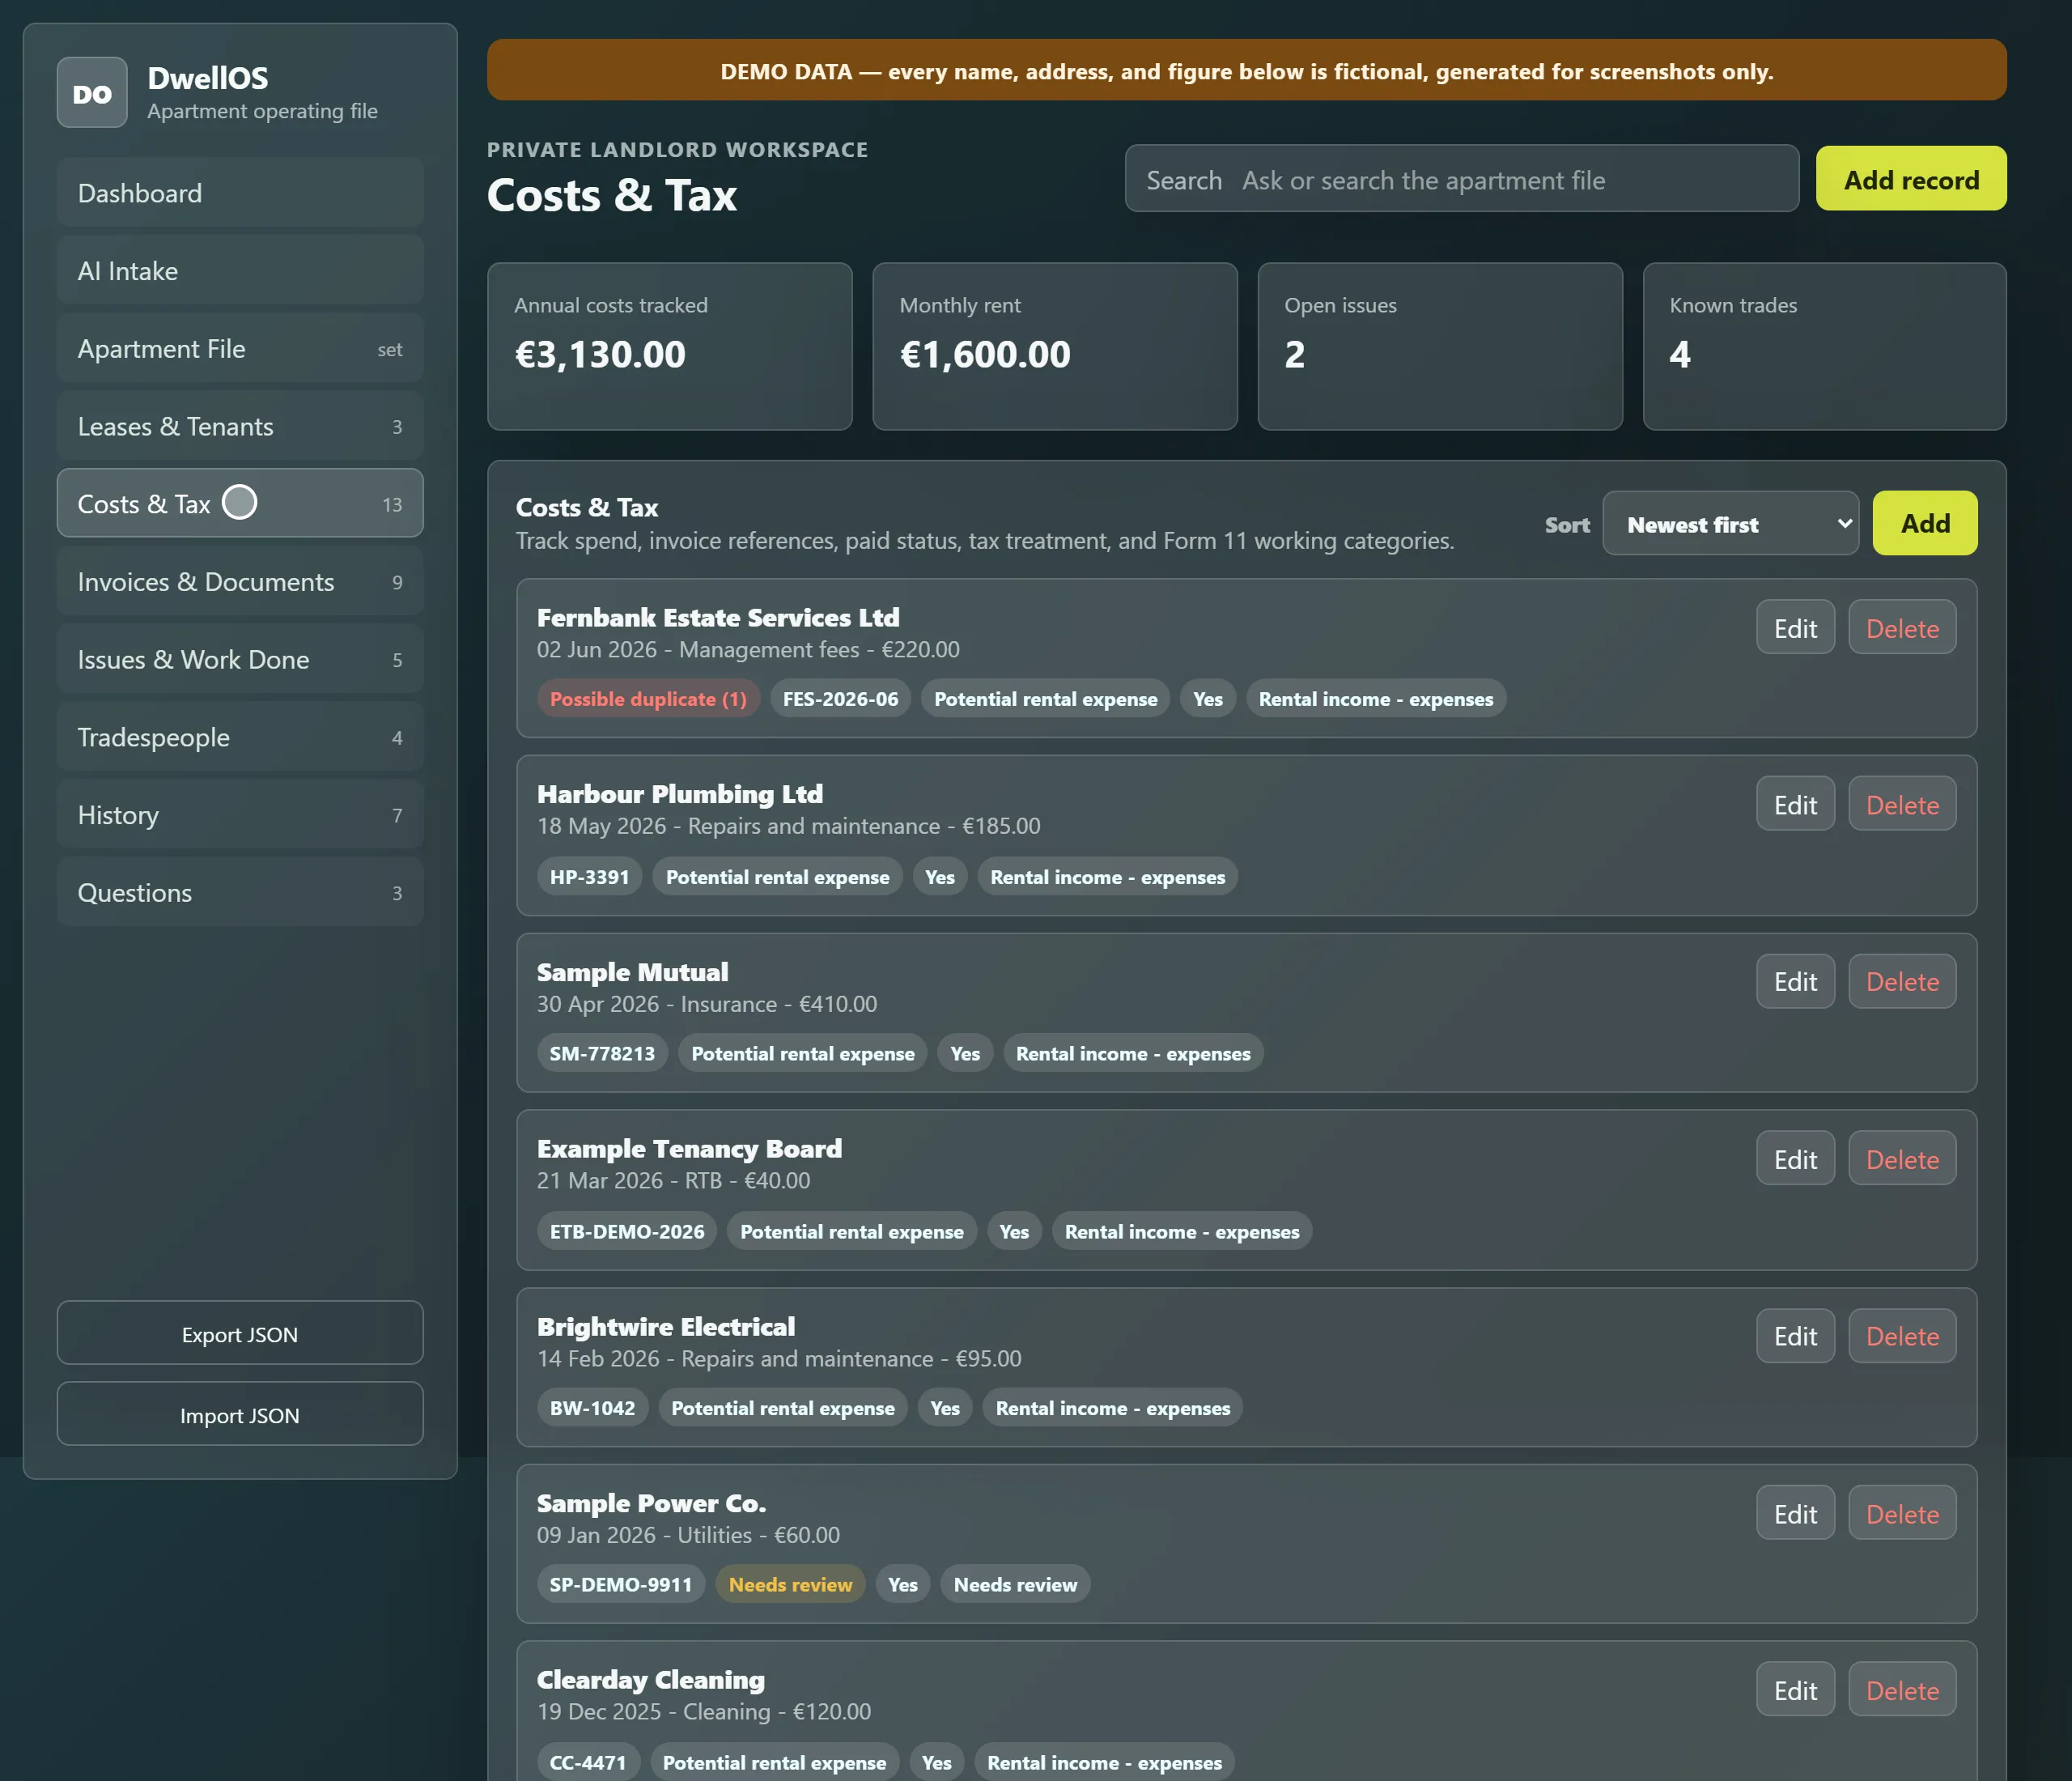Click the Add record button

pyautogui.click(x=1911, y=179)
